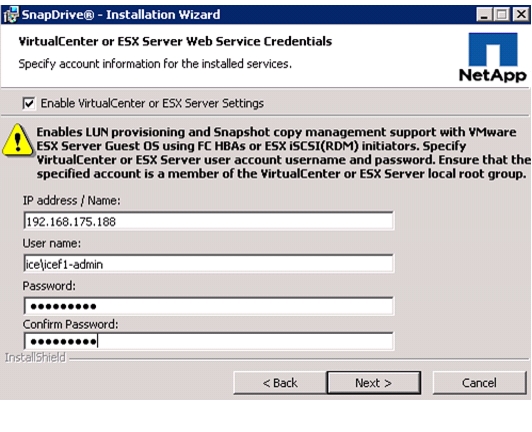Click the SnapDrive installer title bar icon
This screenshot has height=432, width=532.
[10, 15]
